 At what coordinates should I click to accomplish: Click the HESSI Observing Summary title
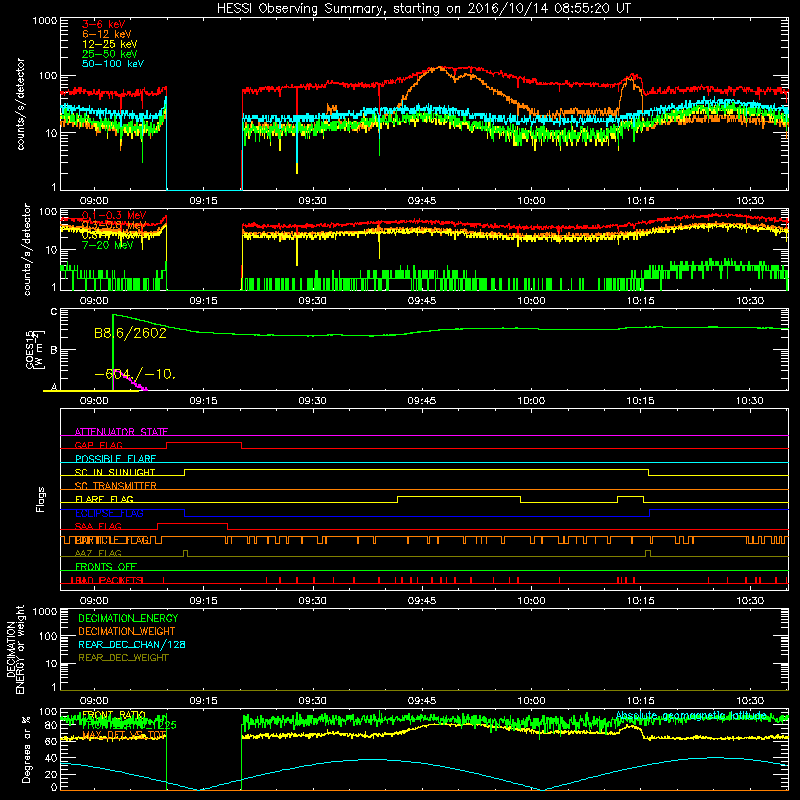click(x=423, y=8)
